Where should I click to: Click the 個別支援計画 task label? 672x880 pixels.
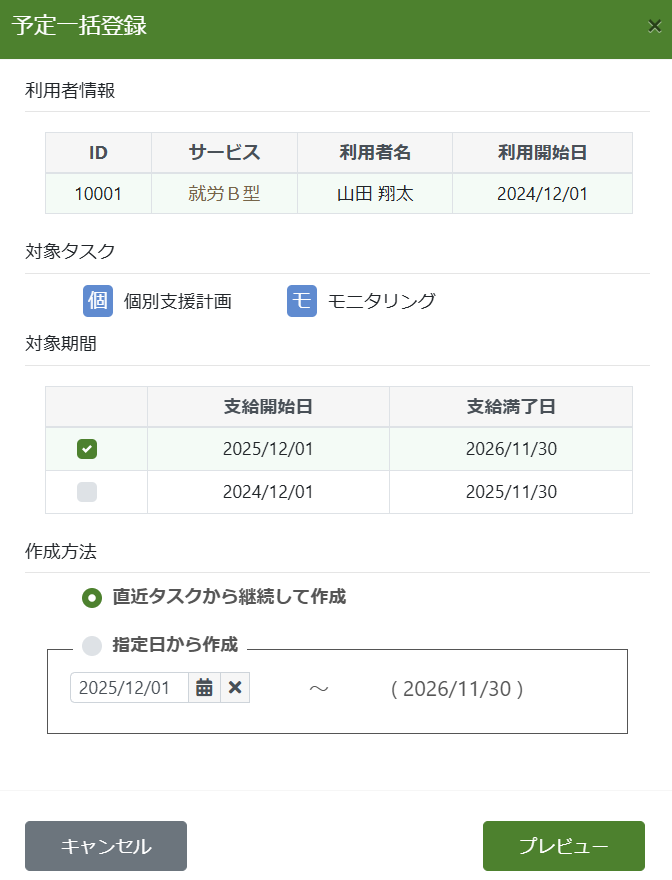click(x=177, y=301)
